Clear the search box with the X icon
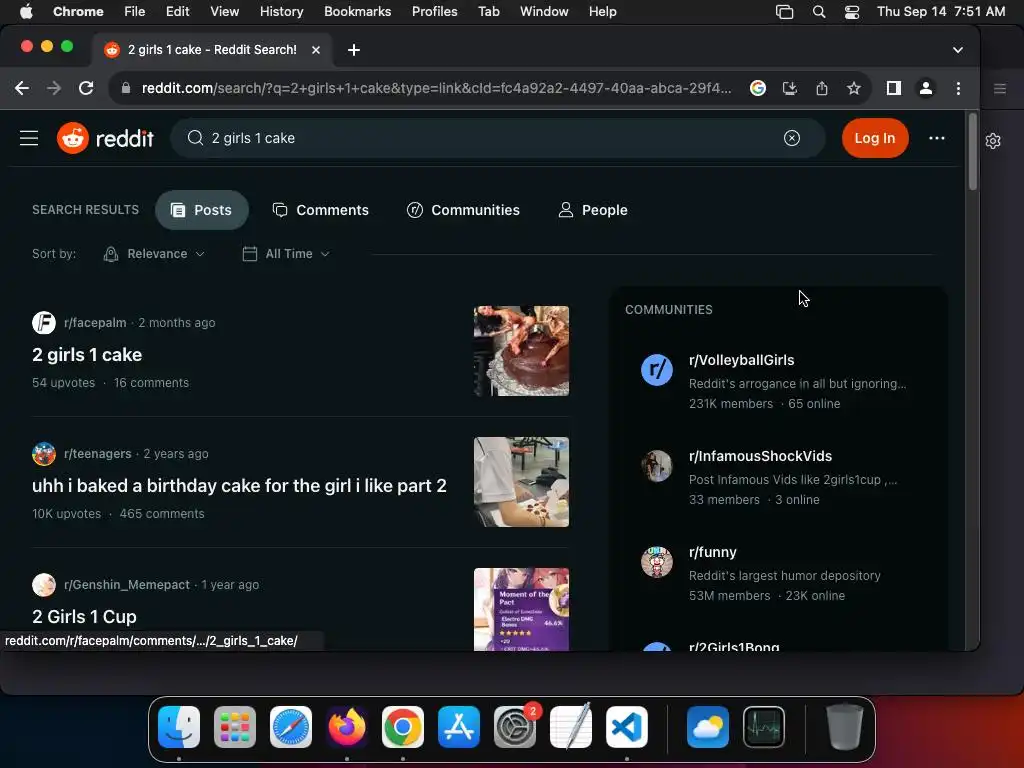1024x768 pixels. pos(792,138)
